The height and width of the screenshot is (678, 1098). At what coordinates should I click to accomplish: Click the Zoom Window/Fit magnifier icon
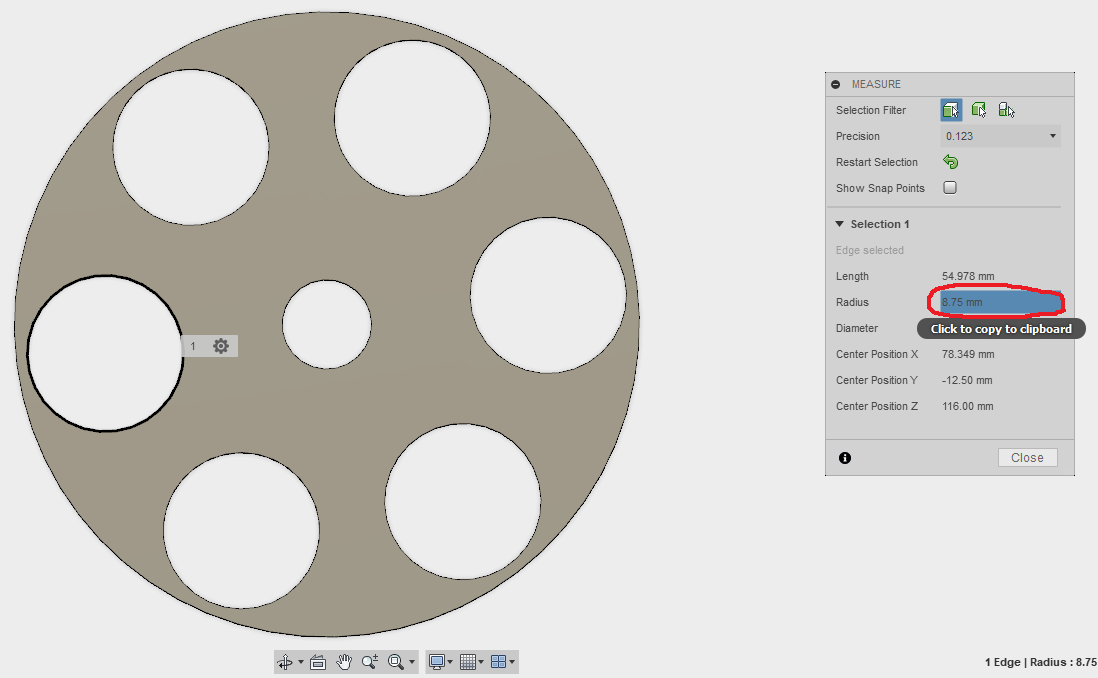point(396,662)
